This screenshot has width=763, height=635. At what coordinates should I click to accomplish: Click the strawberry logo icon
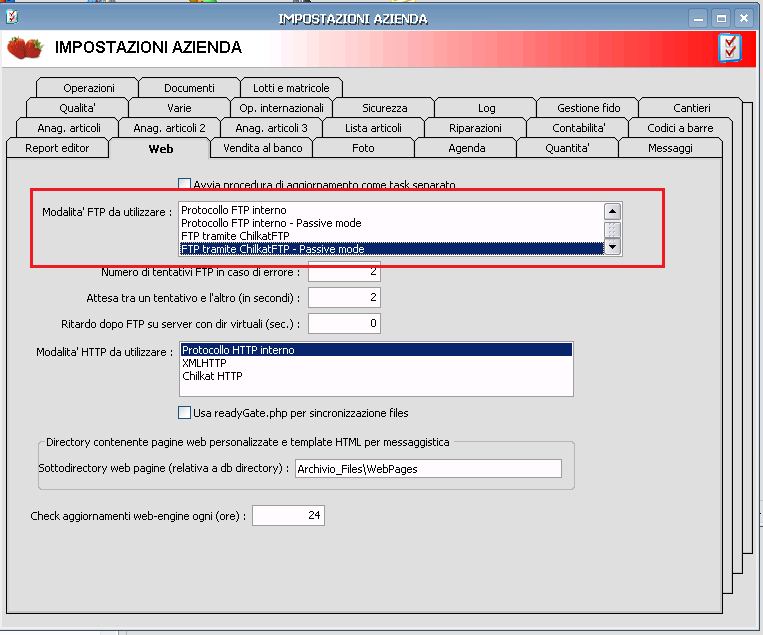[25, 48]
